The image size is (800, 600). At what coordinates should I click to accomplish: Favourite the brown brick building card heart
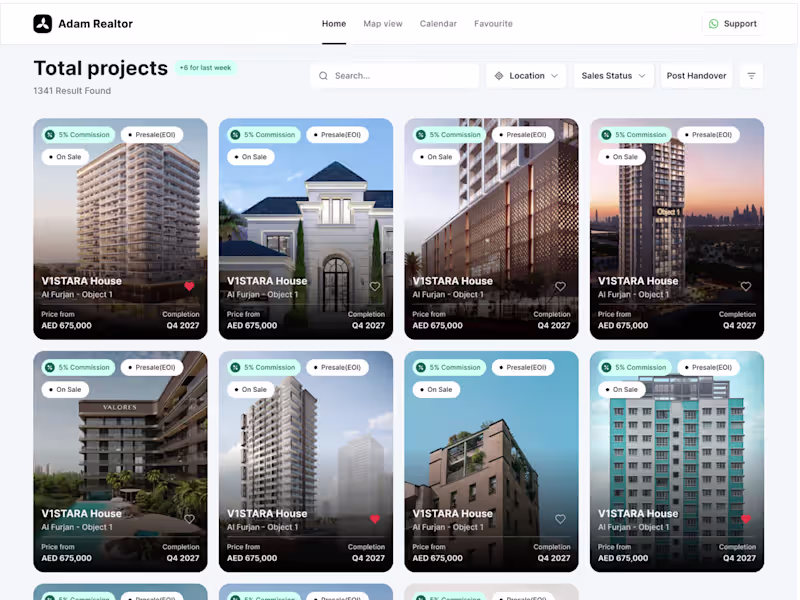[x=560, y=519]
